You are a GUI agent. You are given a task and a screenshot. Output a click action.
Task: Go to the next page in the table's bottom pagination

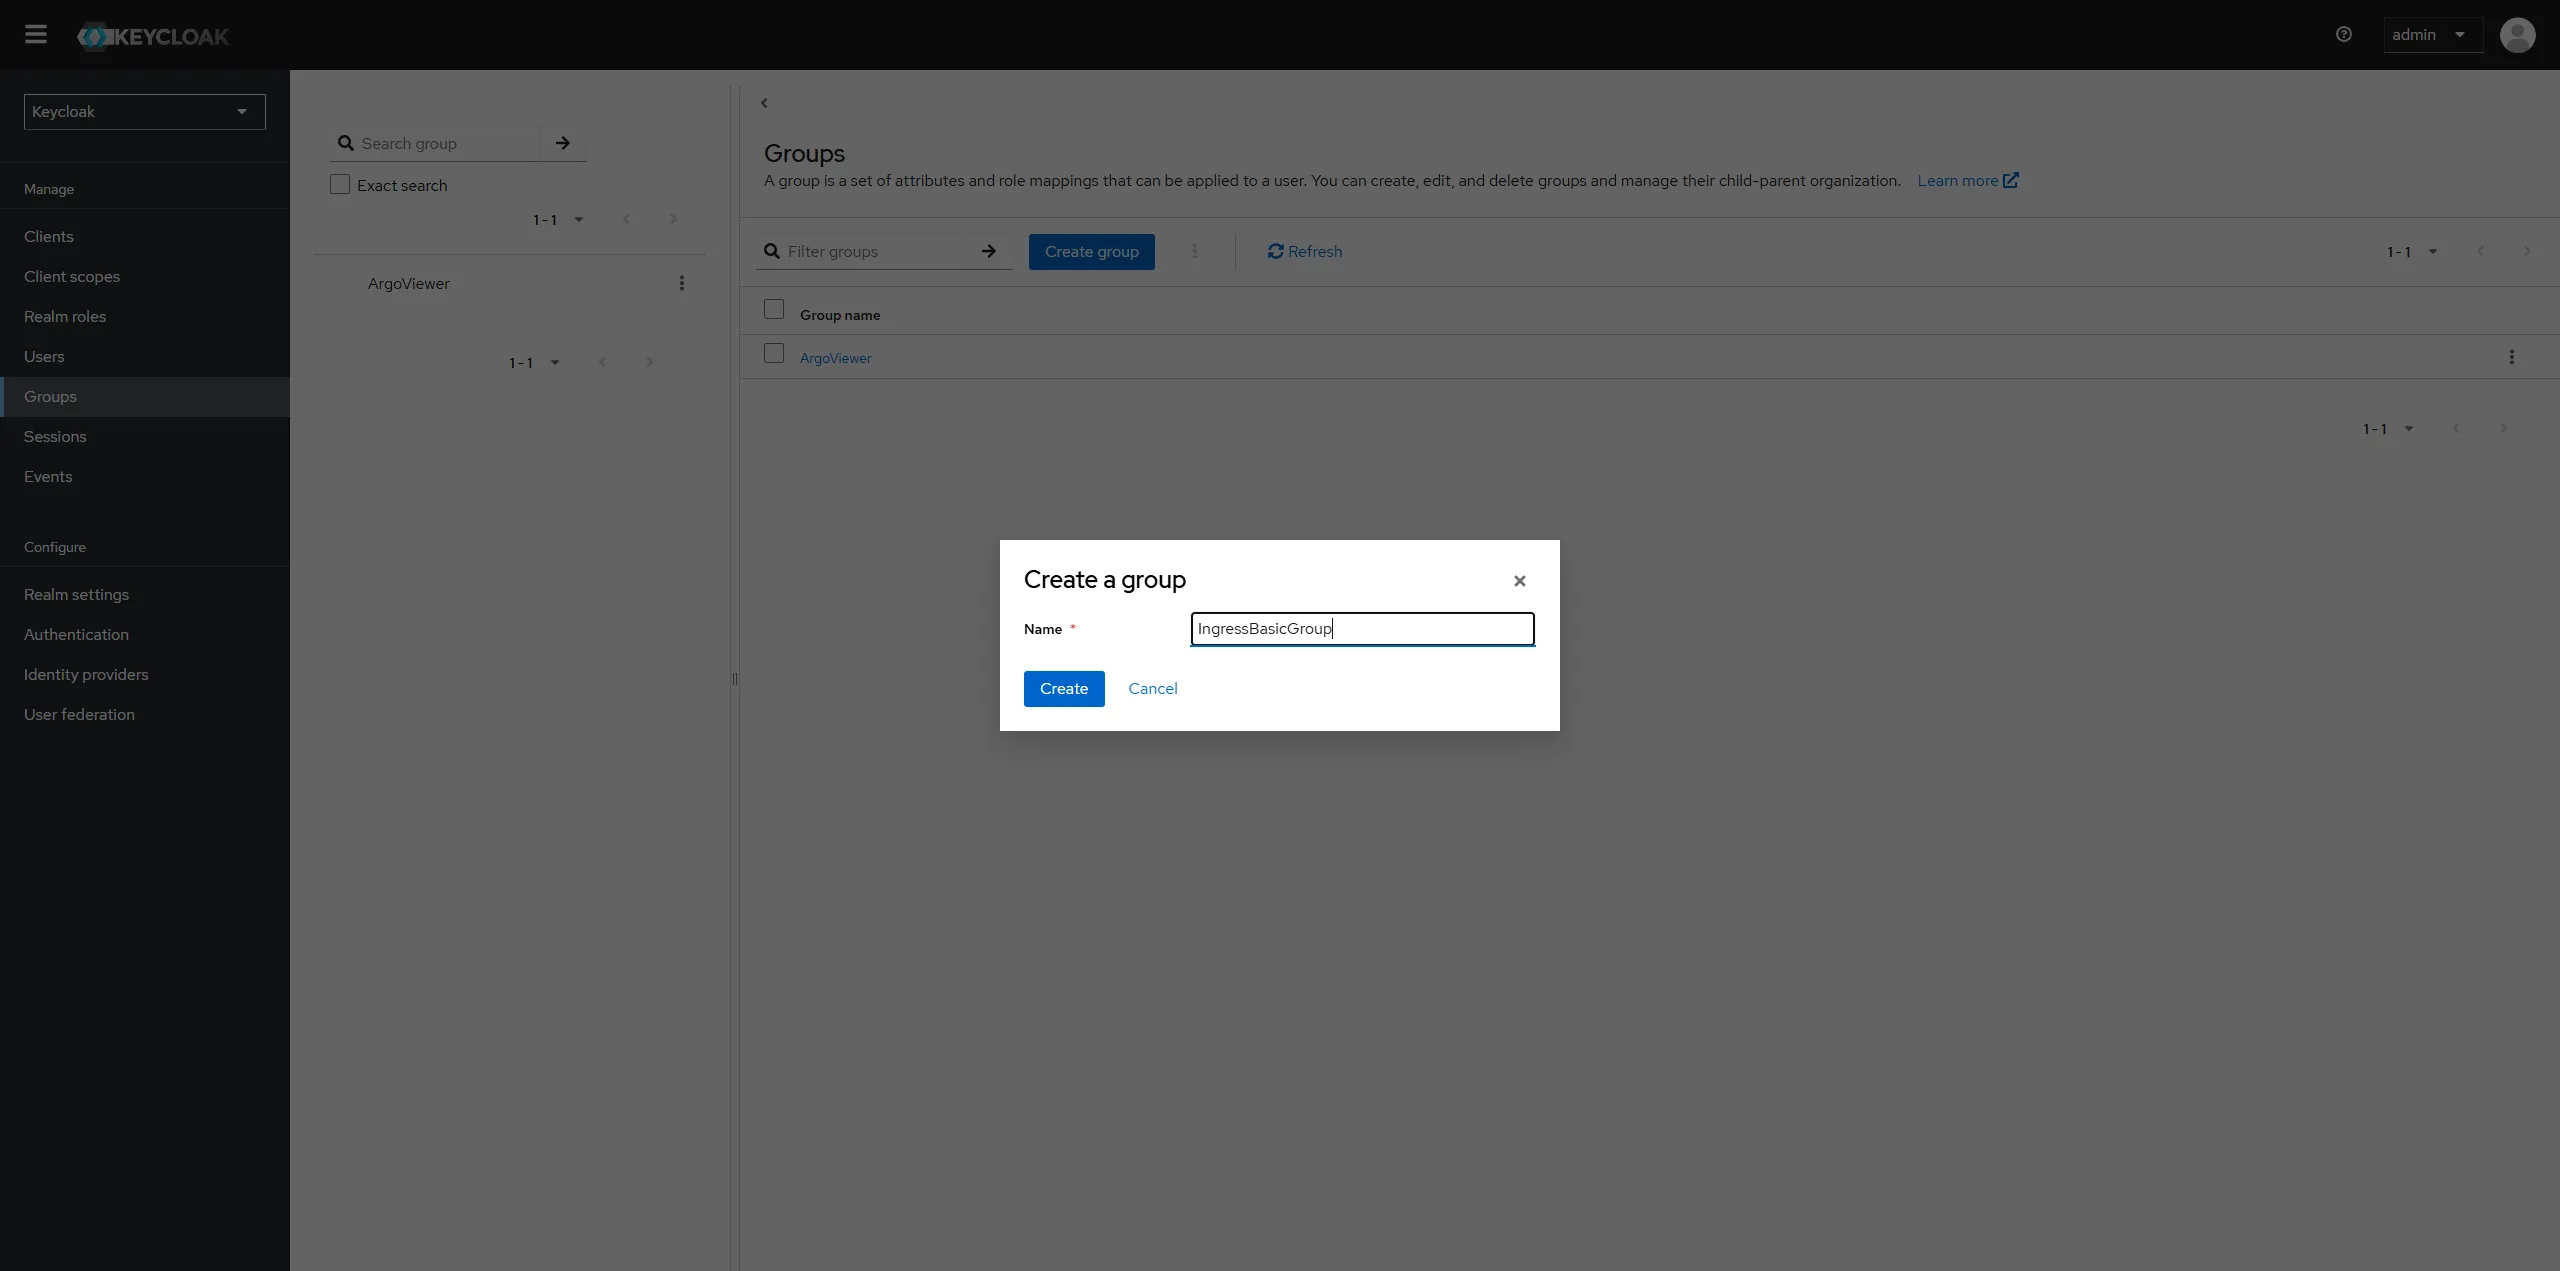(2503, 428)
